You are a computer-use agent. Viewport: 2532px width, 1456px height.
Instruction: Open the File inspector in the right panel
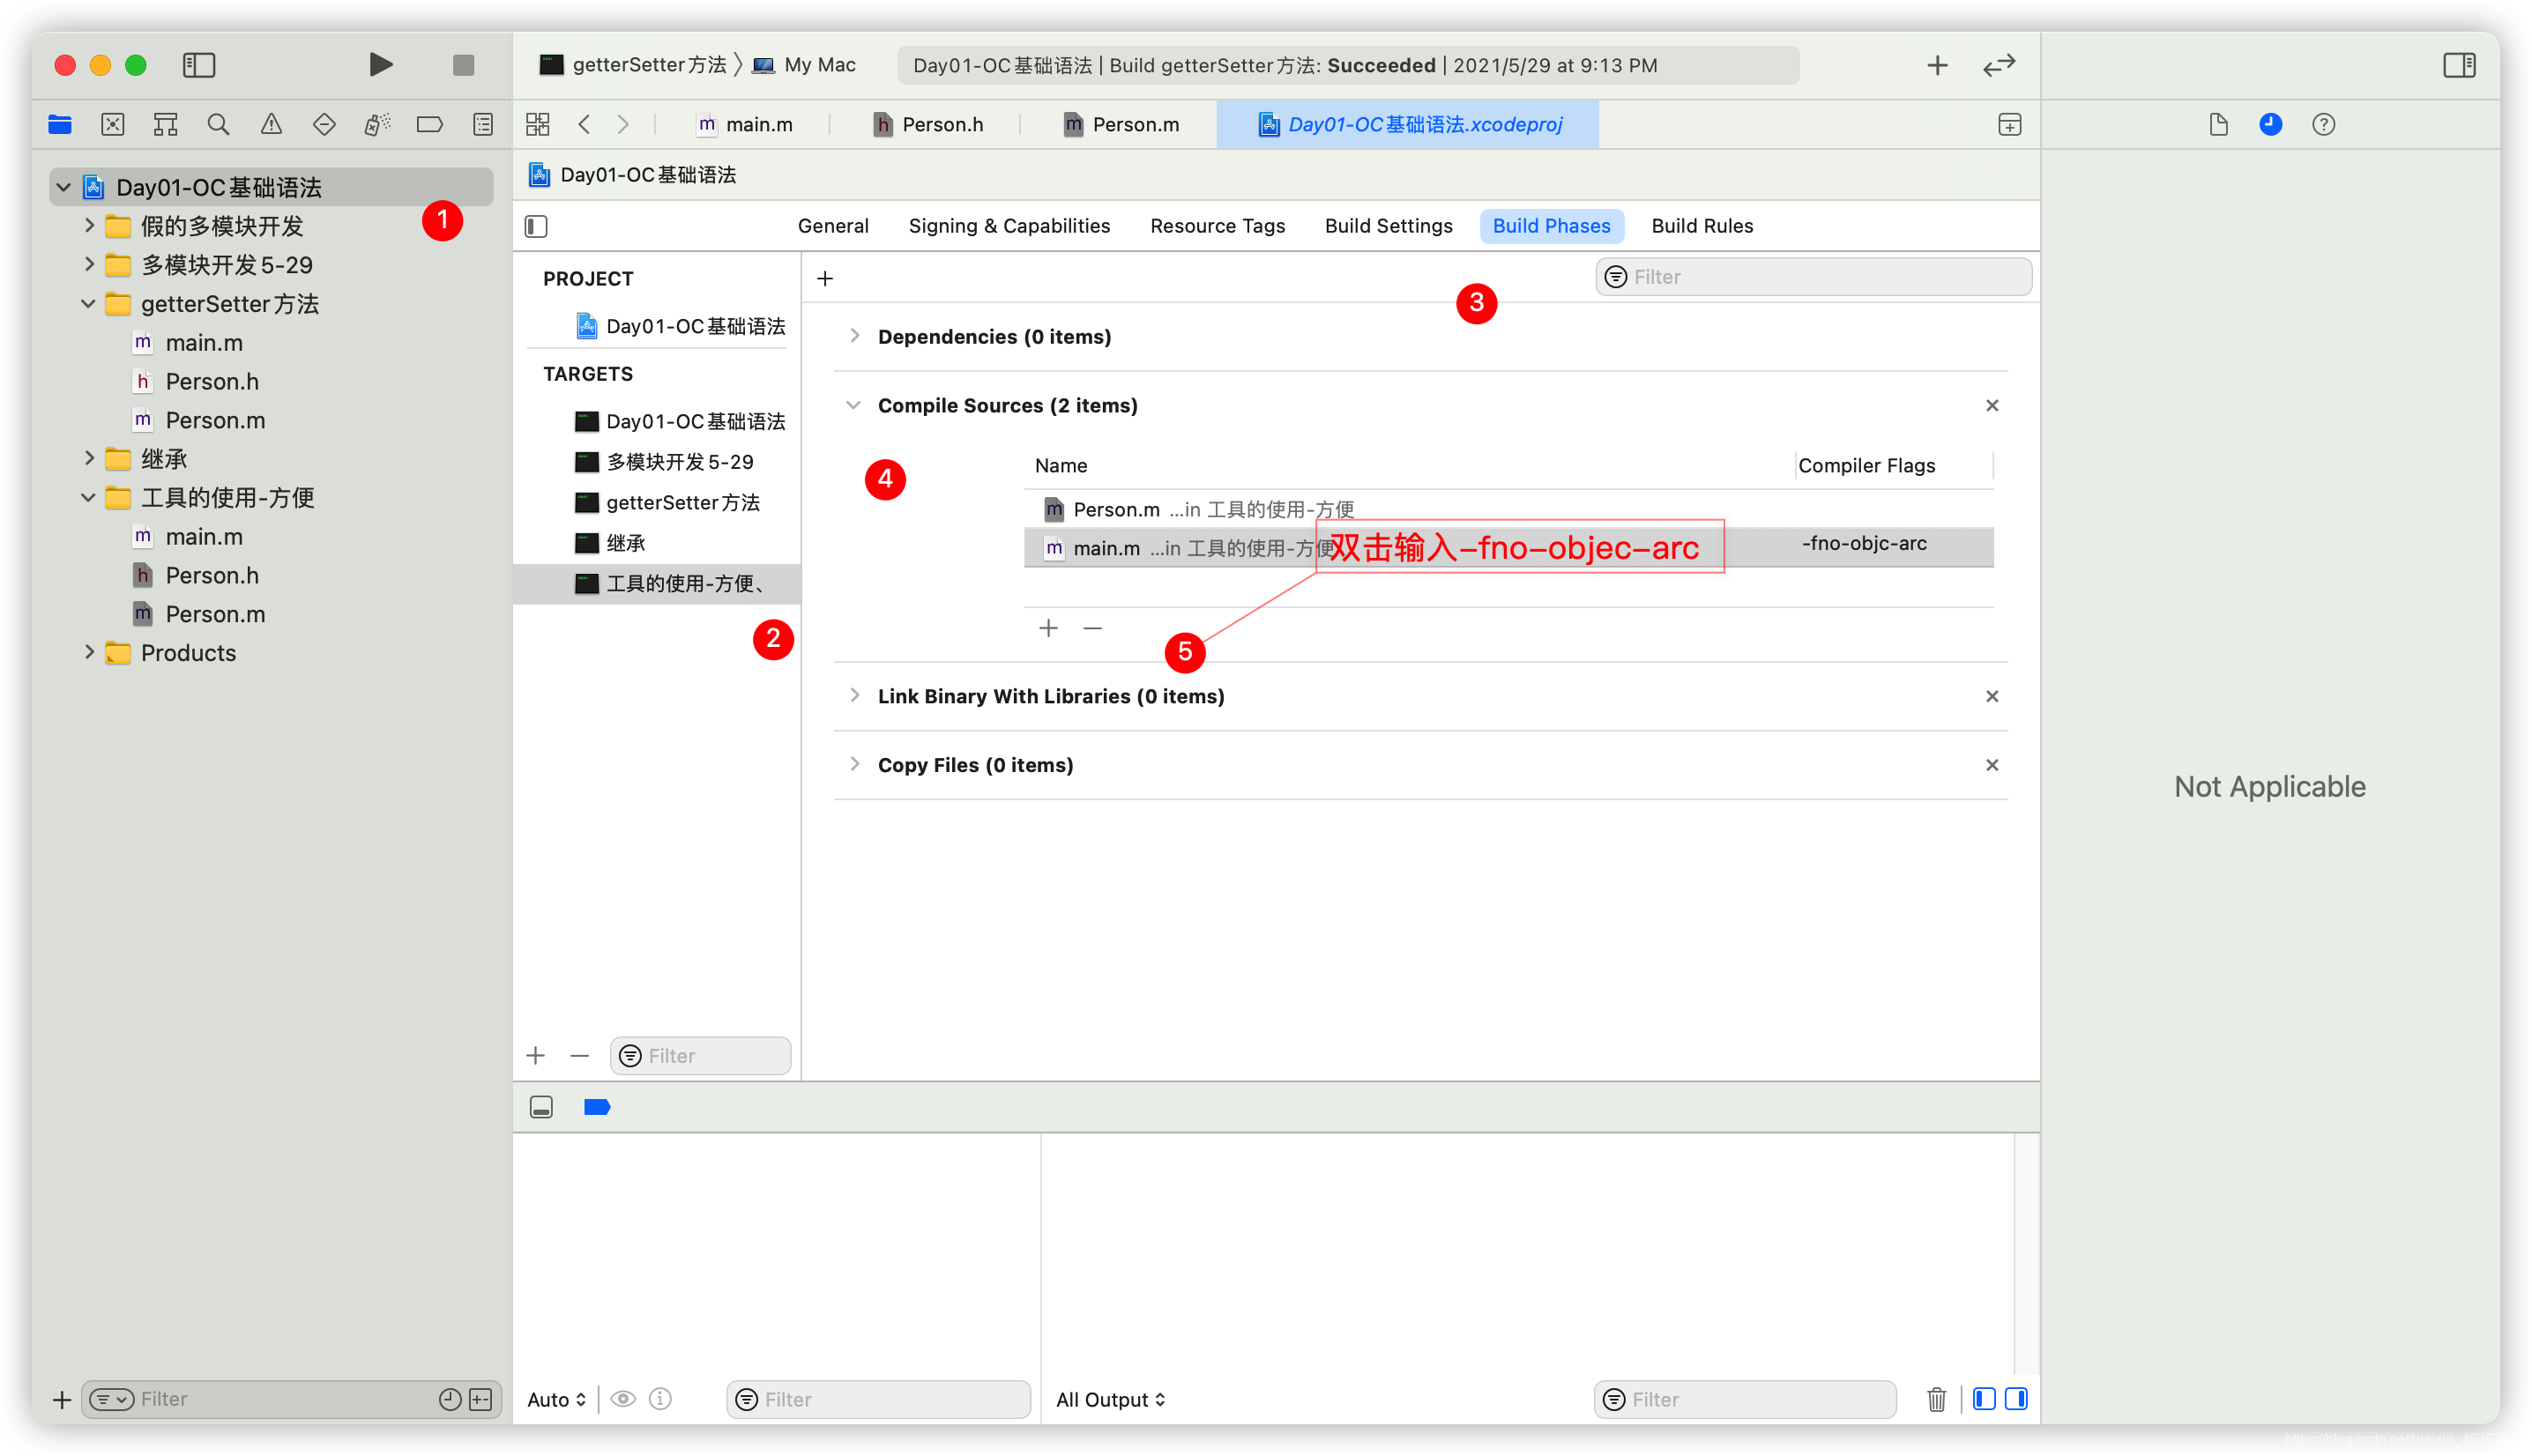click(x=2219, y=124)
